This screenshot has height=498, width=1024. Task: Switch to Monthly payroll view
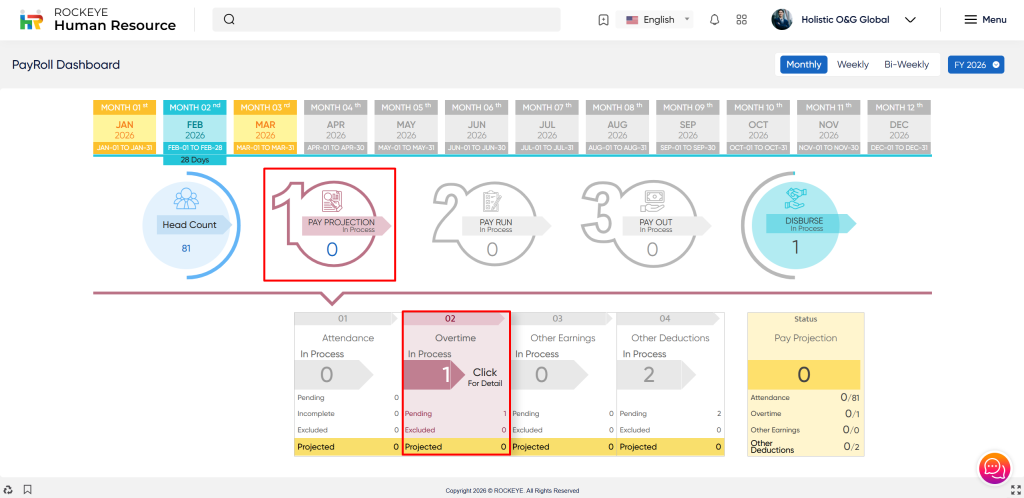pos(804,64)
